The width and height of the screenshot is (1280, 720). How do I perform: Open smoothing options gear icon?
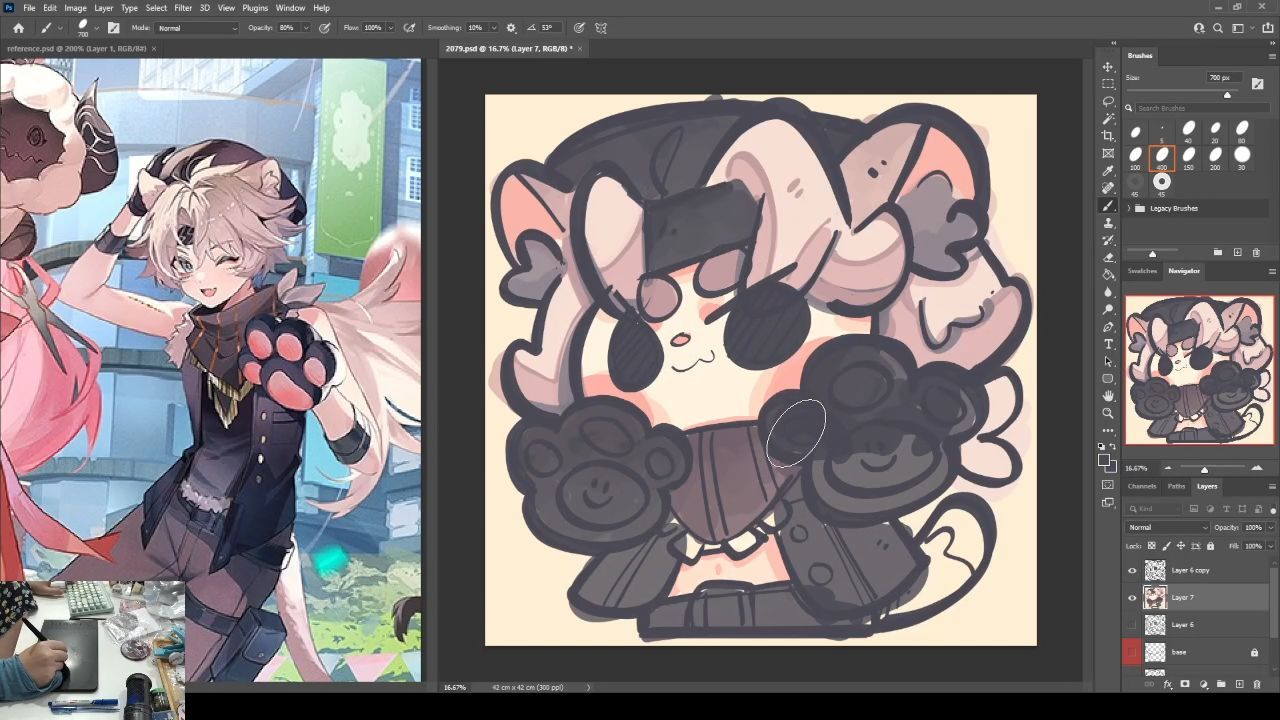[x=511, y=28]
